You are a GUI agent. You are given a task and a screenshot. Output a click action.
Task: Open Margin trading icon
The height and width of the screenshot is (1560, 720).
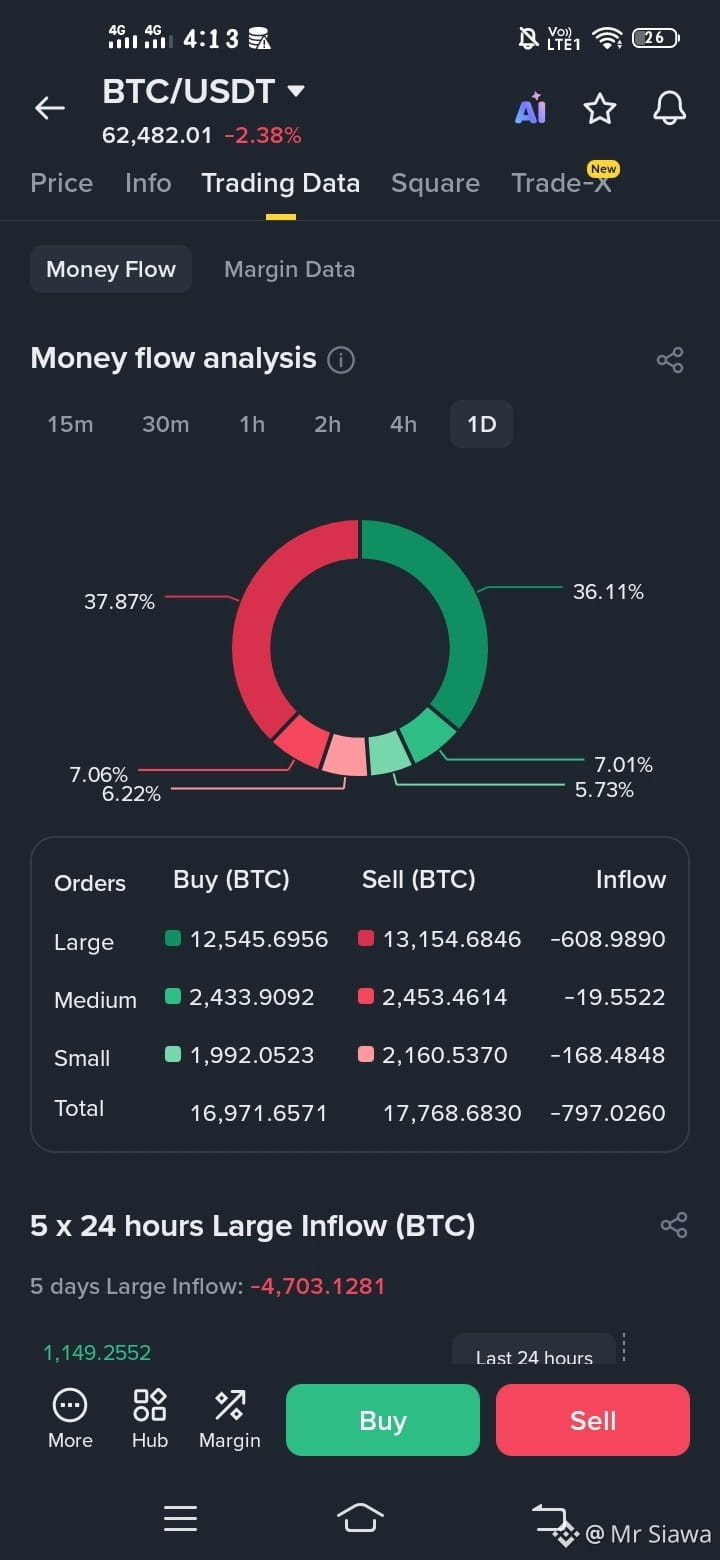(230, 1418)
